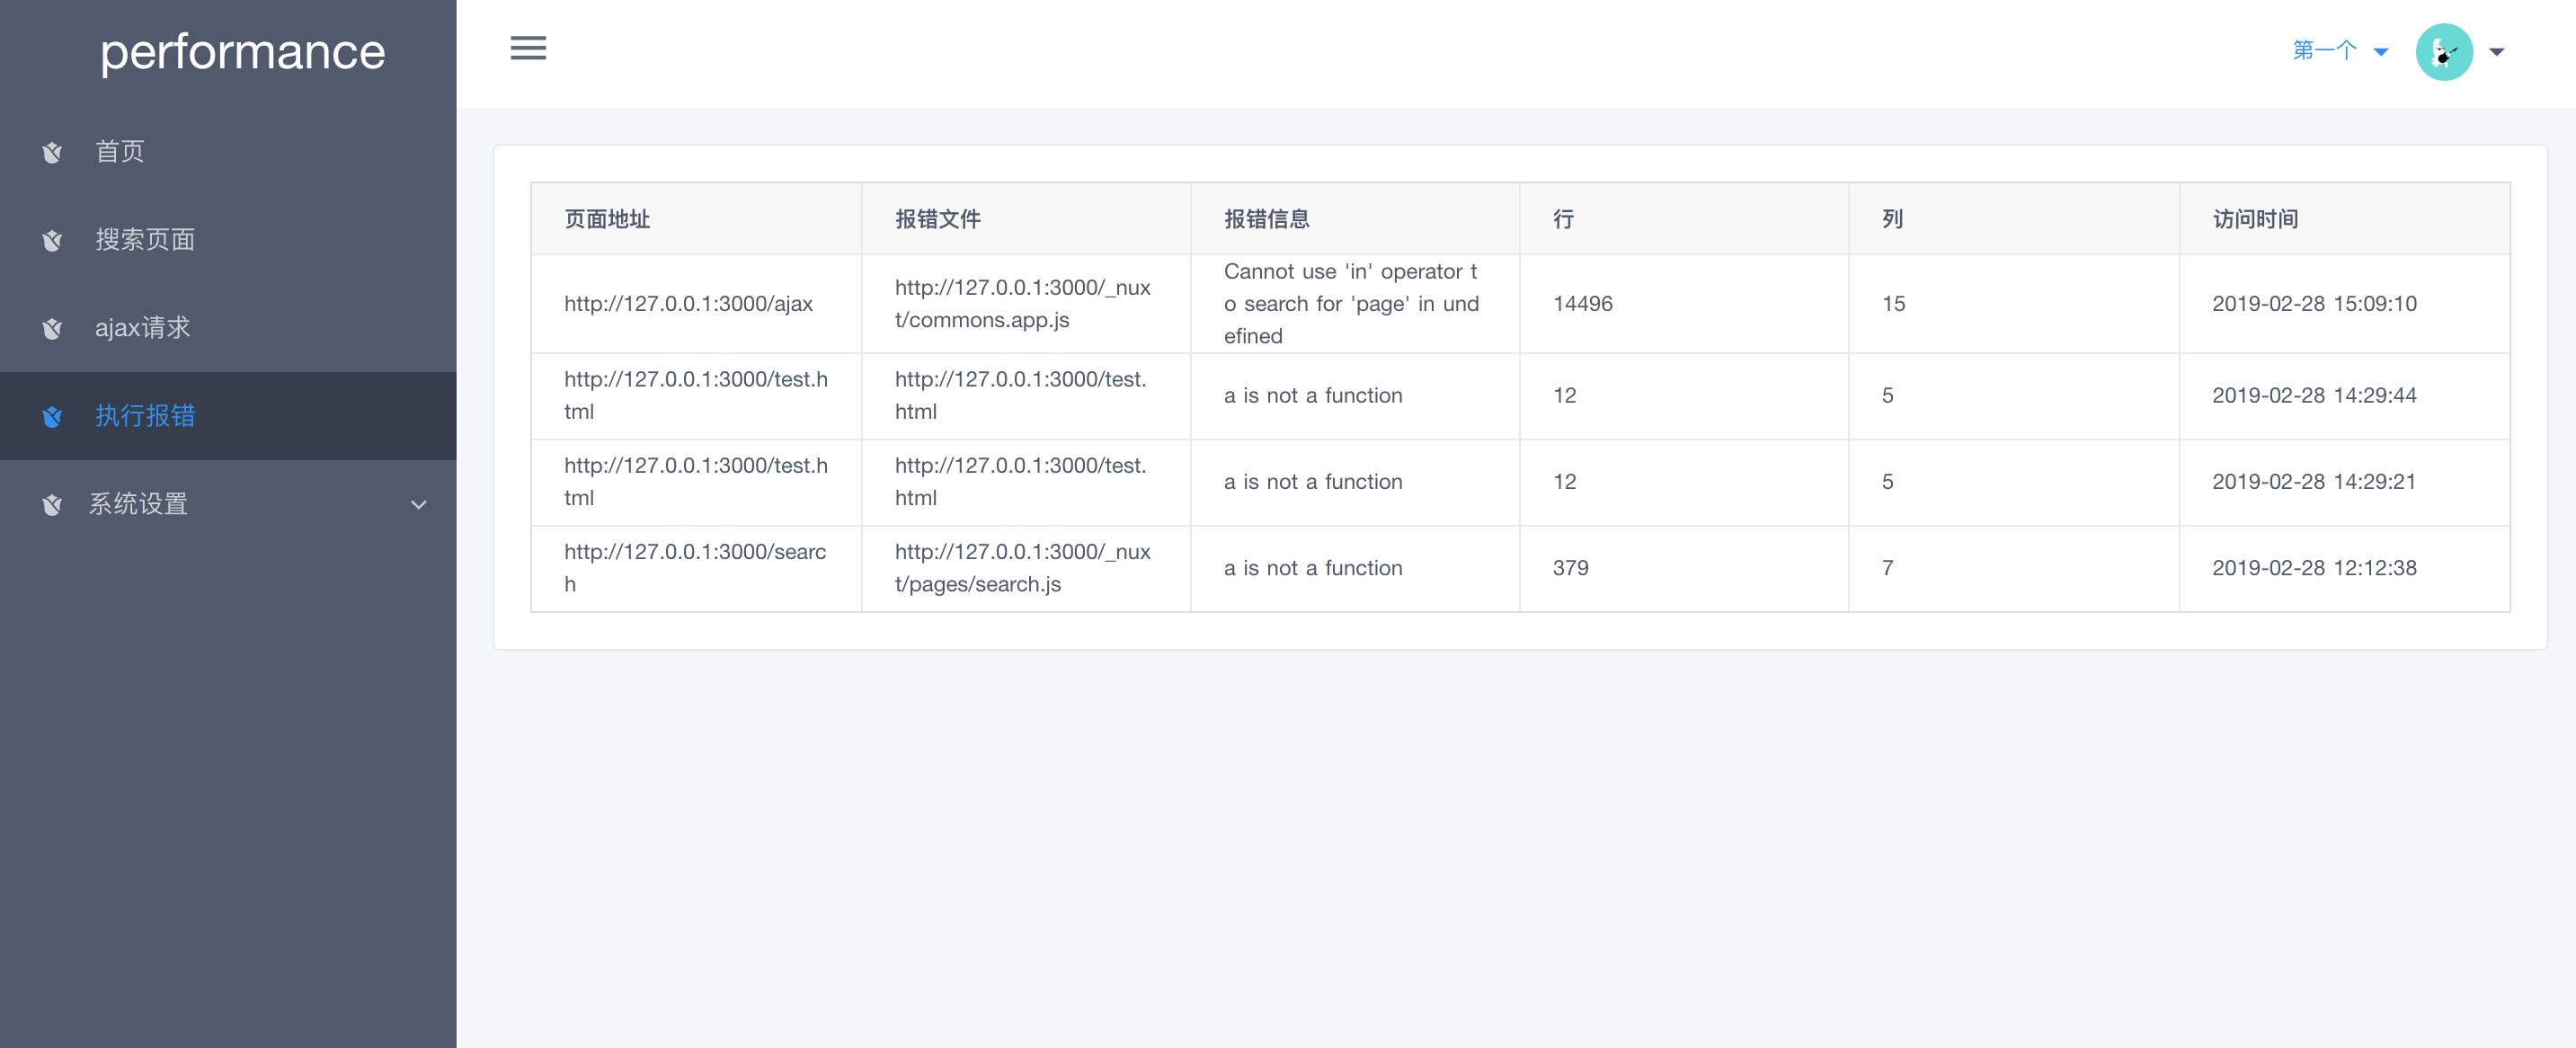Click line number 14496
This screenshot has width=2576, height=1048.
pos(1582,304)
